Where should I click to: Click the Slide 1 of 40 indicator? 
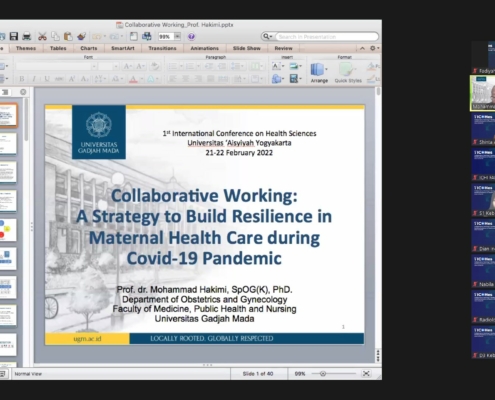point(258,374)
